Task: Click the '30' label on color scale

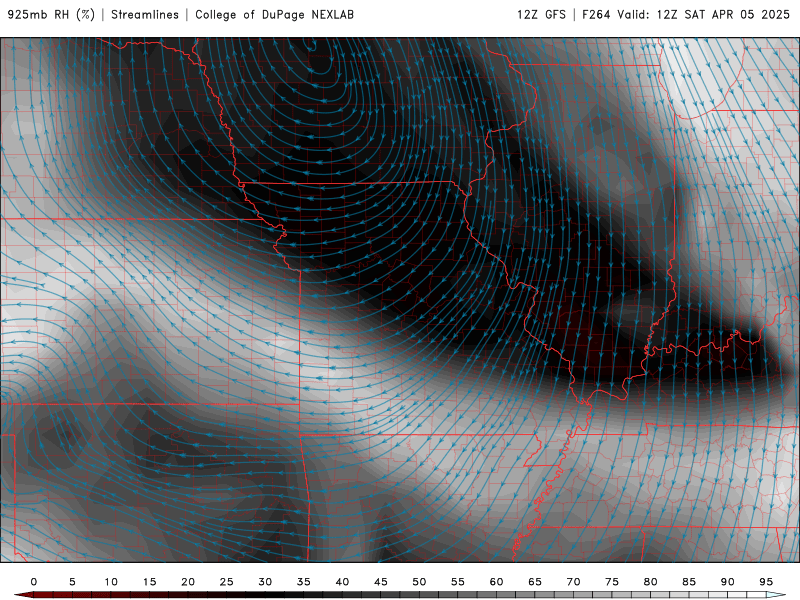Action: tap(265, 582)
